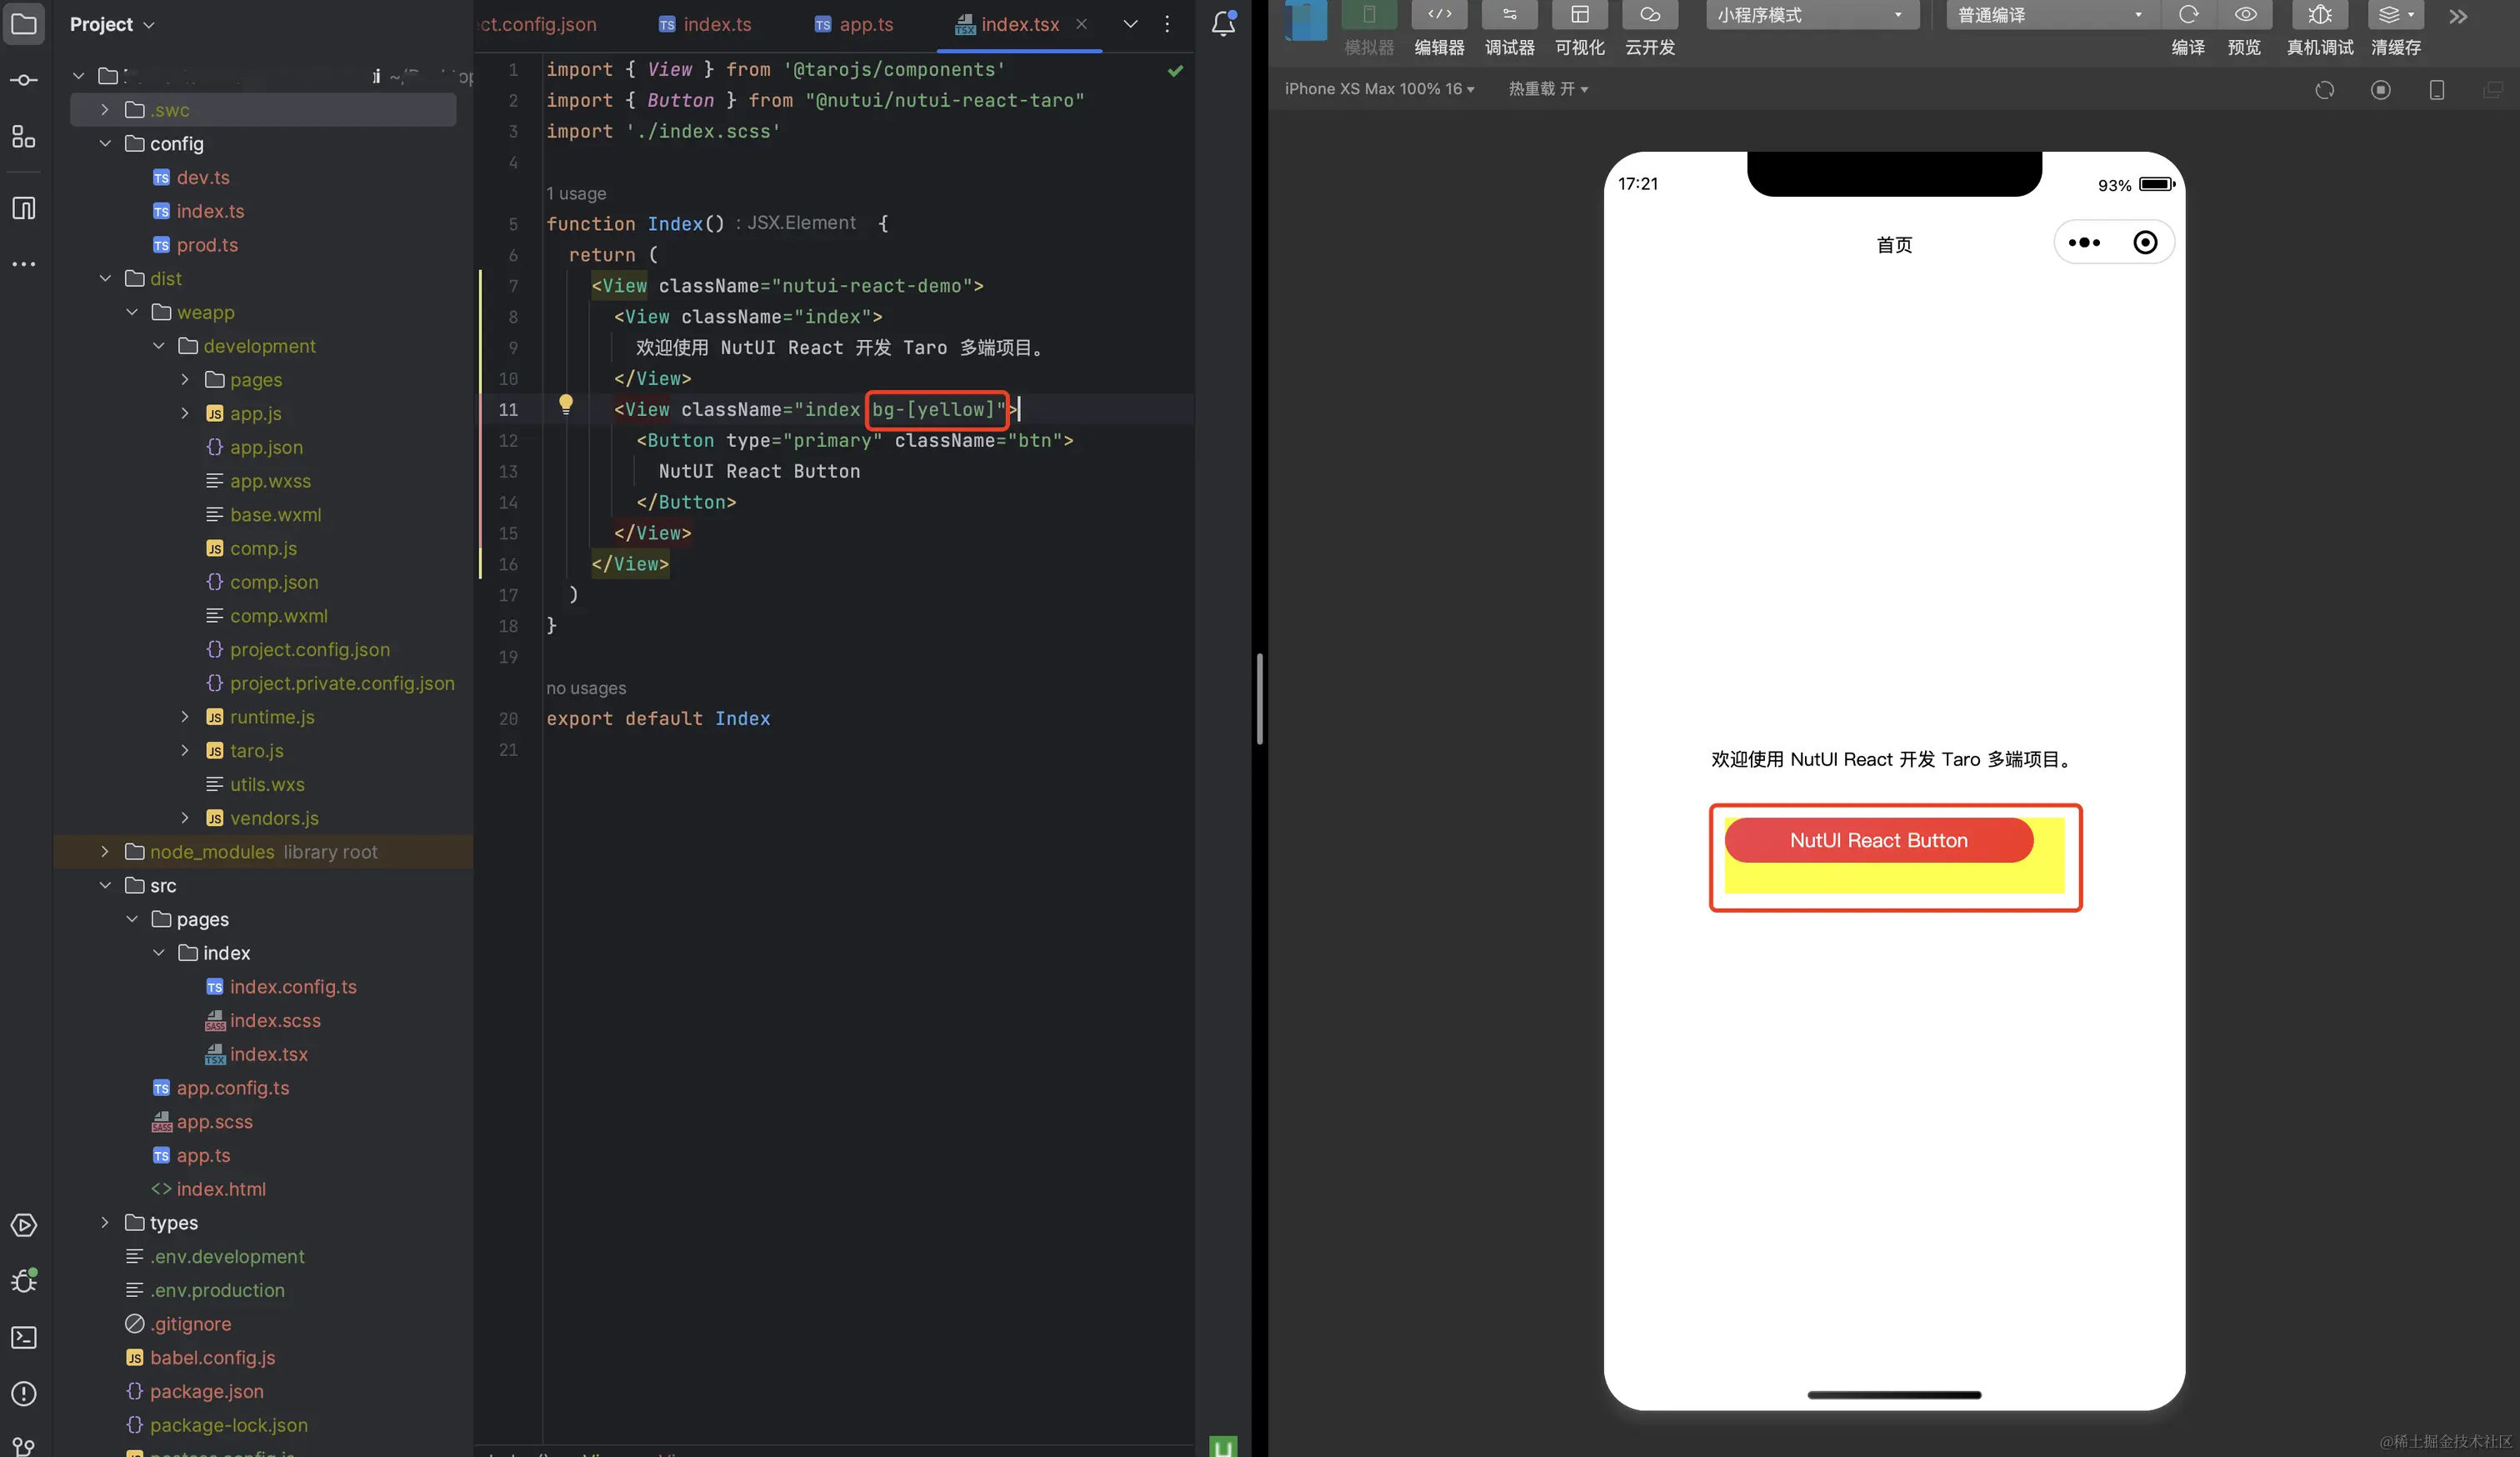Toggle the Project tool window folder icon
2520x1457 pixels.
pos(24,24)
